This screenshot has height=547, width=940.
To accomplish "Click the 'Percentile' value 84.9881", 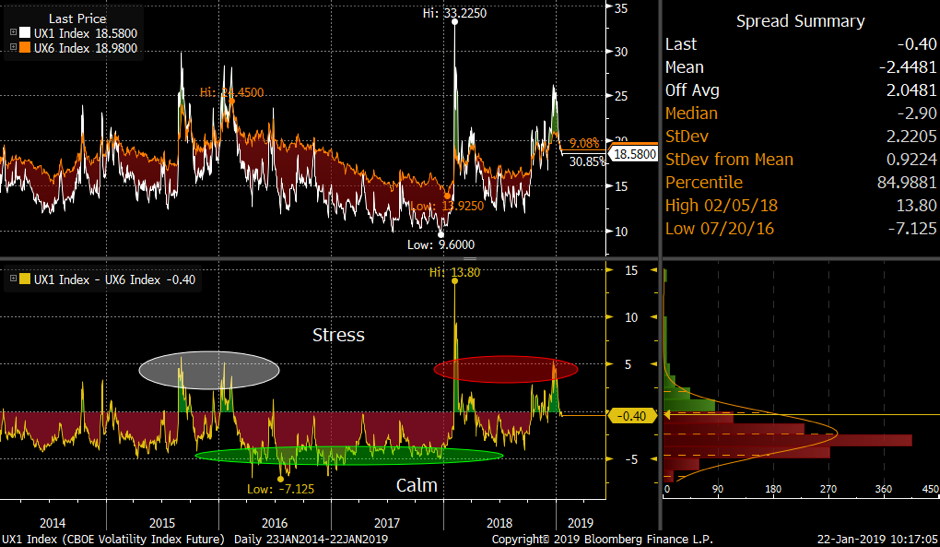I will [x=906, y=182].
